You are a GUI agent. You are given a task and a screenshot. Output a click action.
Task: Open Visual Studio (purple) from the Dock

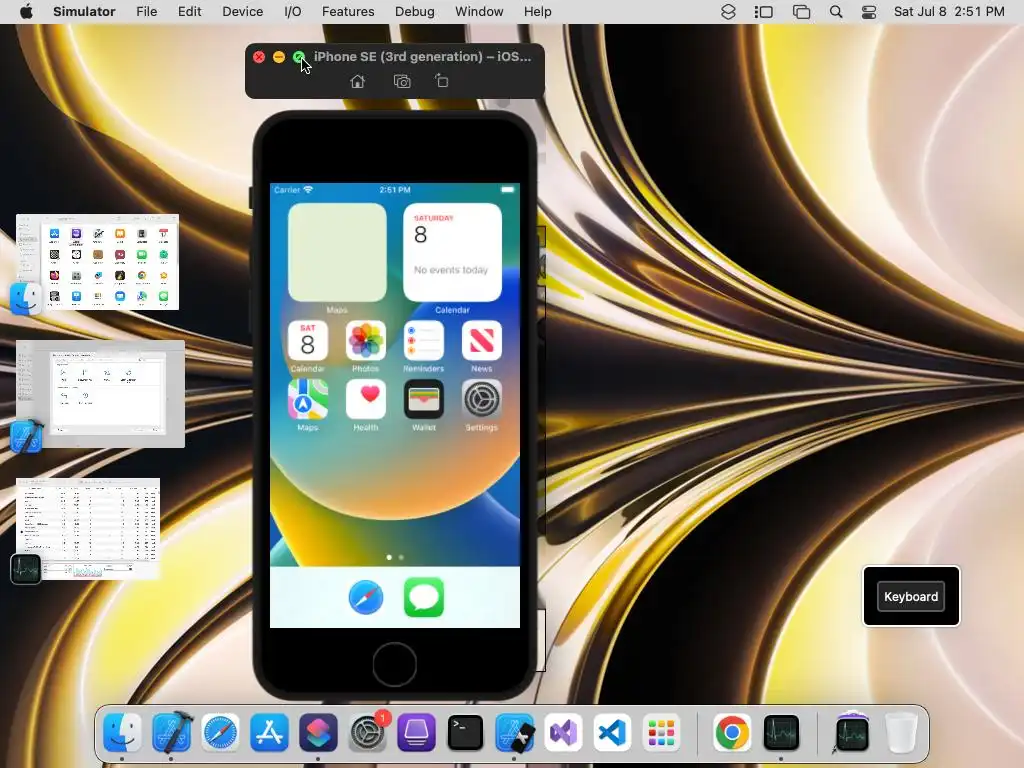564,733
